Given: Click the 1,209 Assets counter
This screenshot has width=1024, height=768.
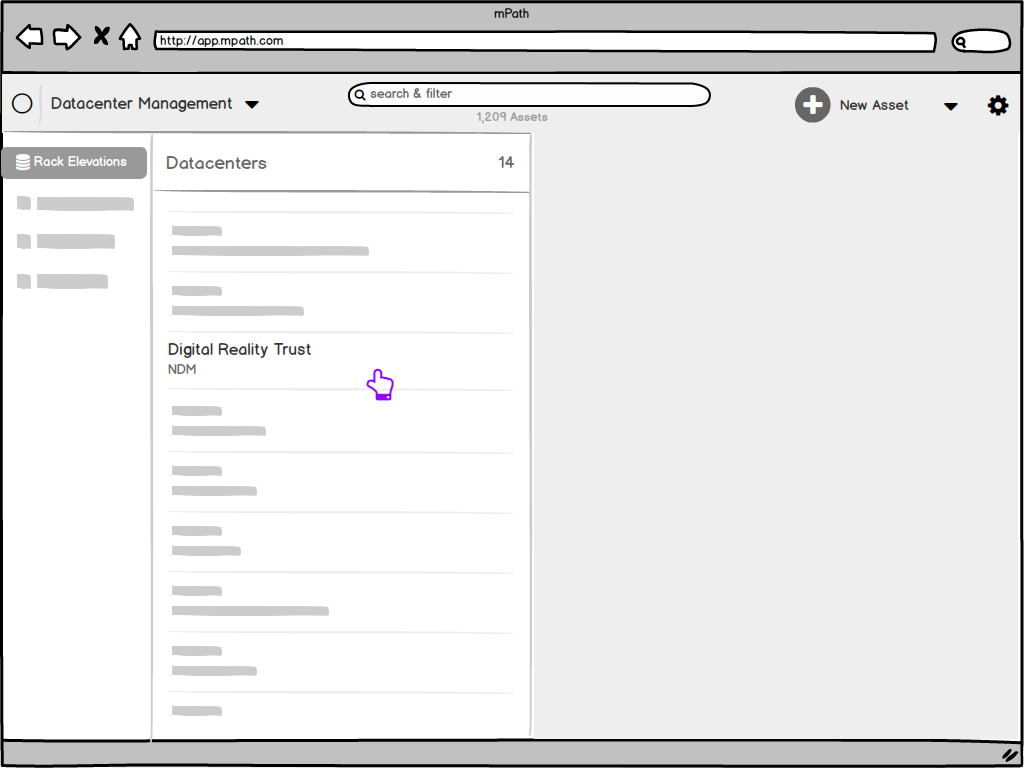Looking at the screenshot, I should (x=512, y=117).
